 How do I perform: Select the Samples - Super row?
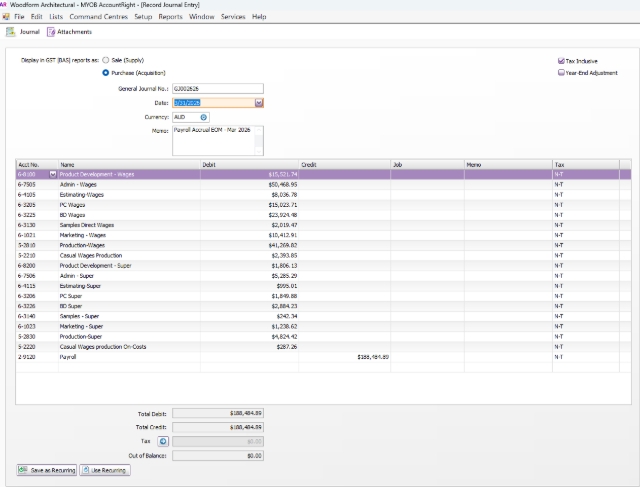[x=323, y=316]
